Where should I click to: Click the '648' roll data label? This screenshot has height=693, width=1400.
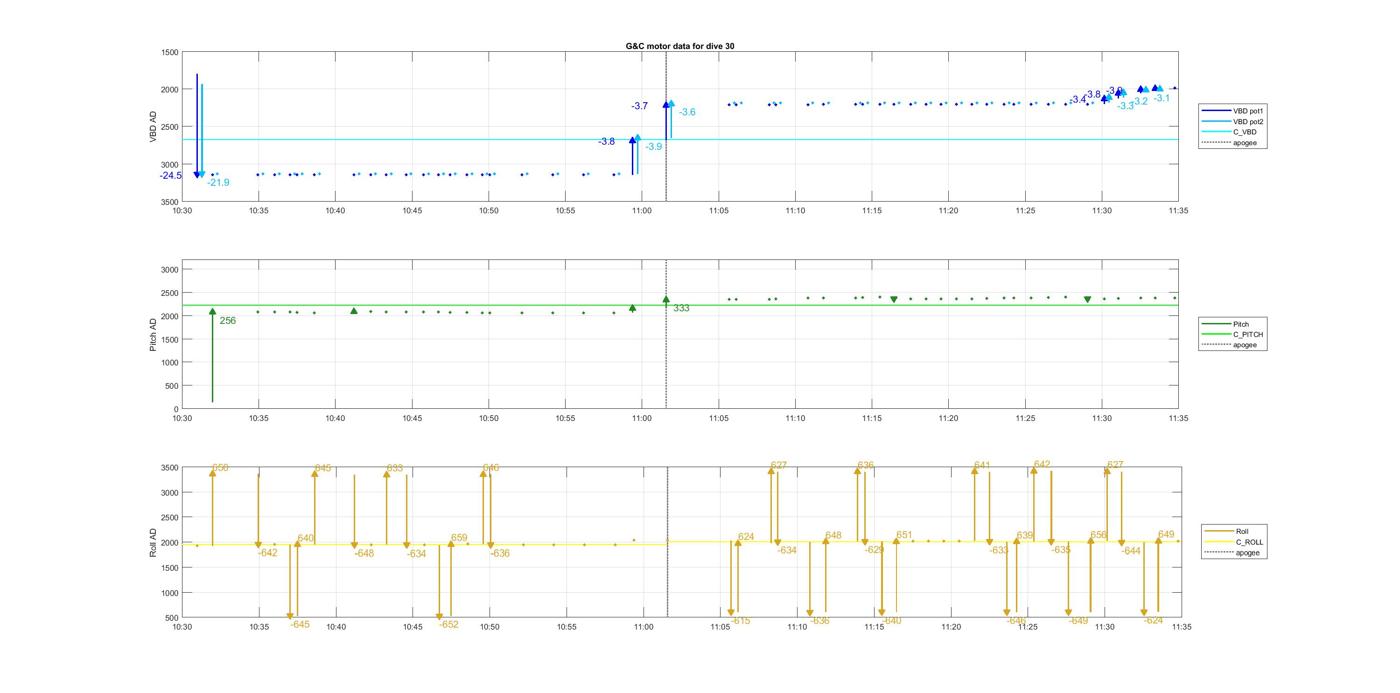point(833,536)
